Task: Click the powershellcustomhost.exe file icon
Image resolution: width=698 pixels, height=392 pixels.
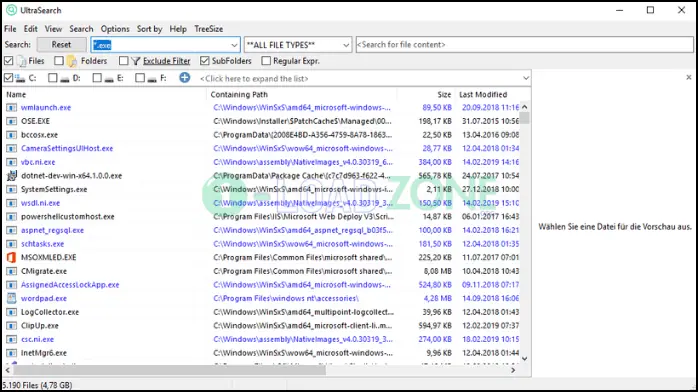Action: click(x=12, y=217)
